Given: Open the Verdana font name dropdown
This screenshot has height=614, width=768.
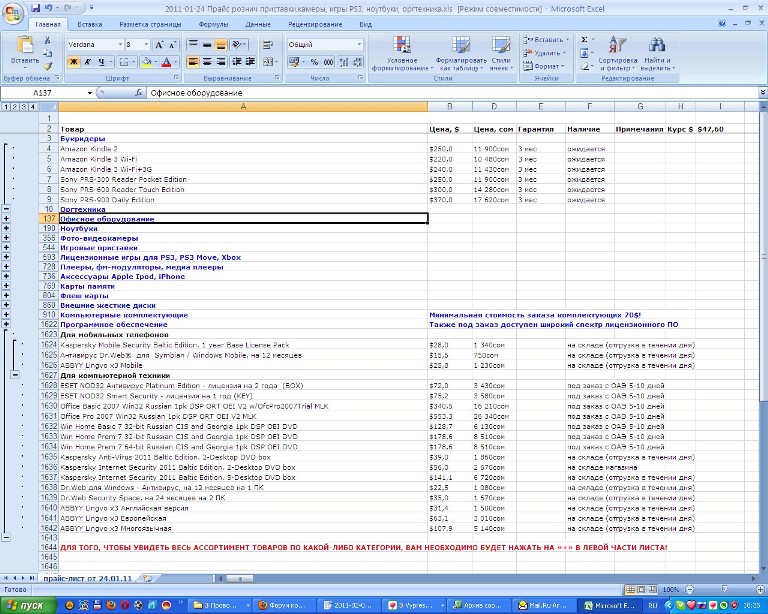Looking at the screenshot, I should coord(120,45).
